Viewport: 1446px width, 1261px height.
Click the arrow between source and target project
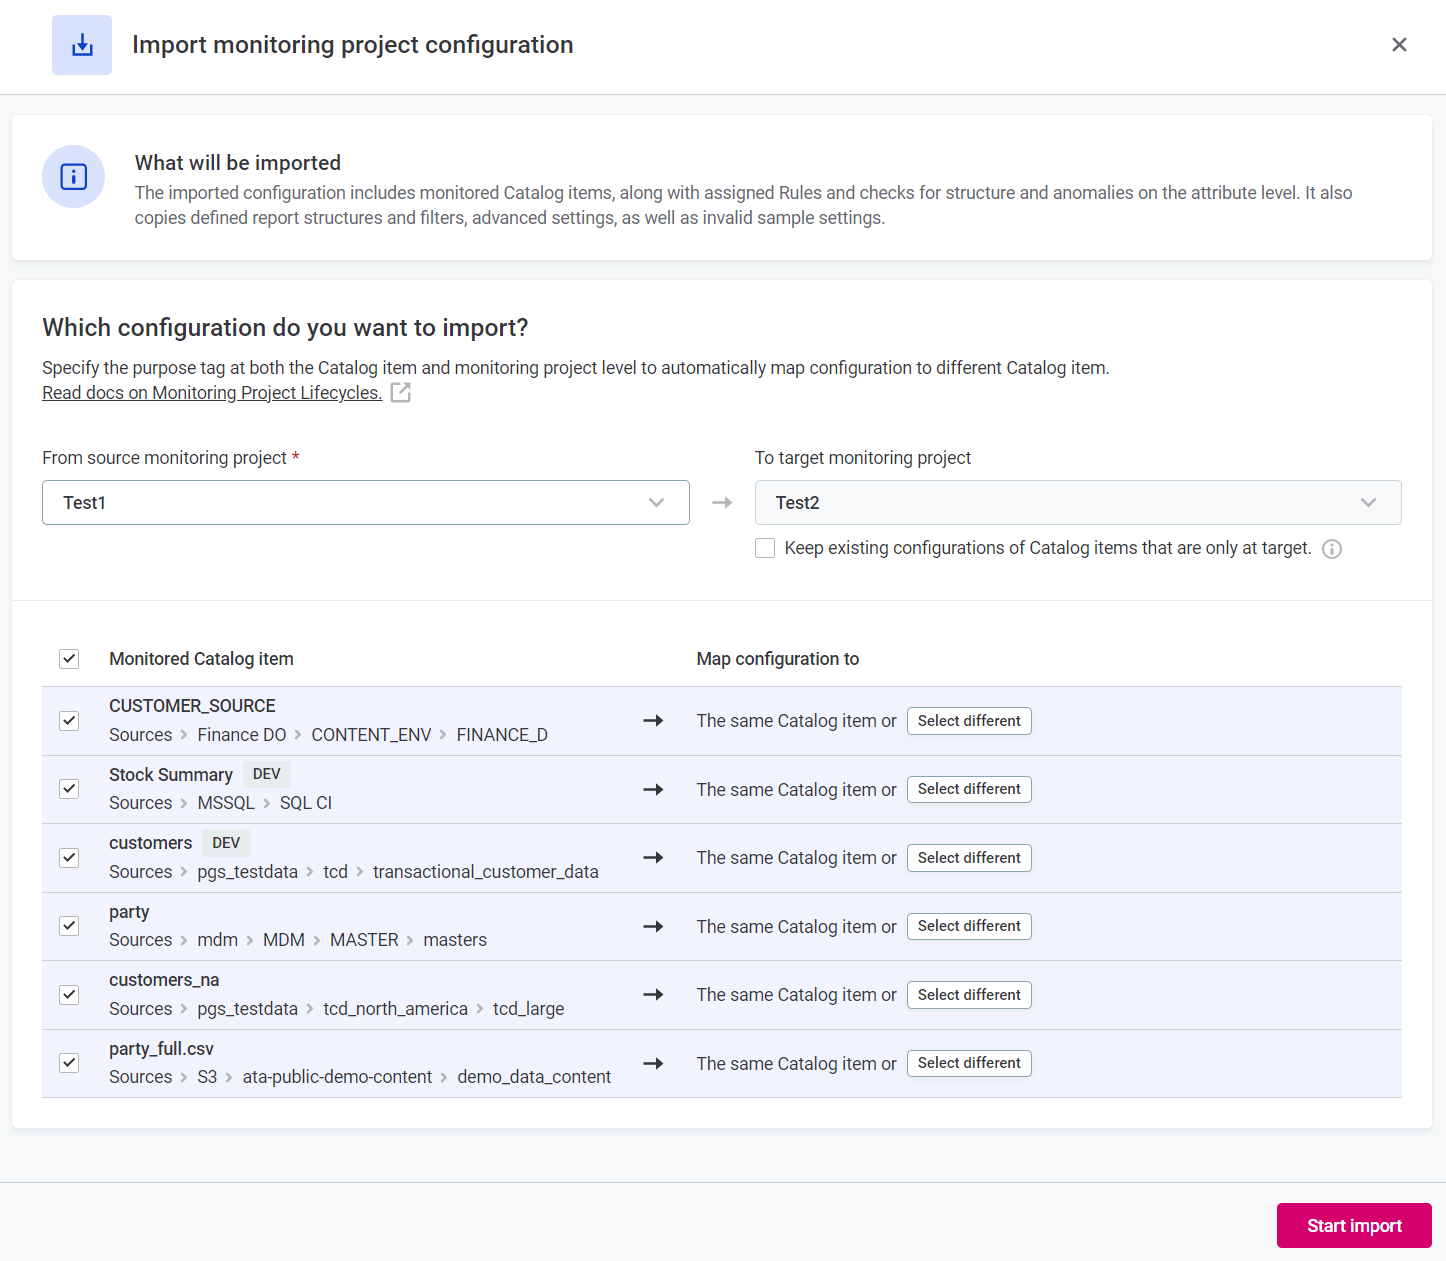click(722, 503)
